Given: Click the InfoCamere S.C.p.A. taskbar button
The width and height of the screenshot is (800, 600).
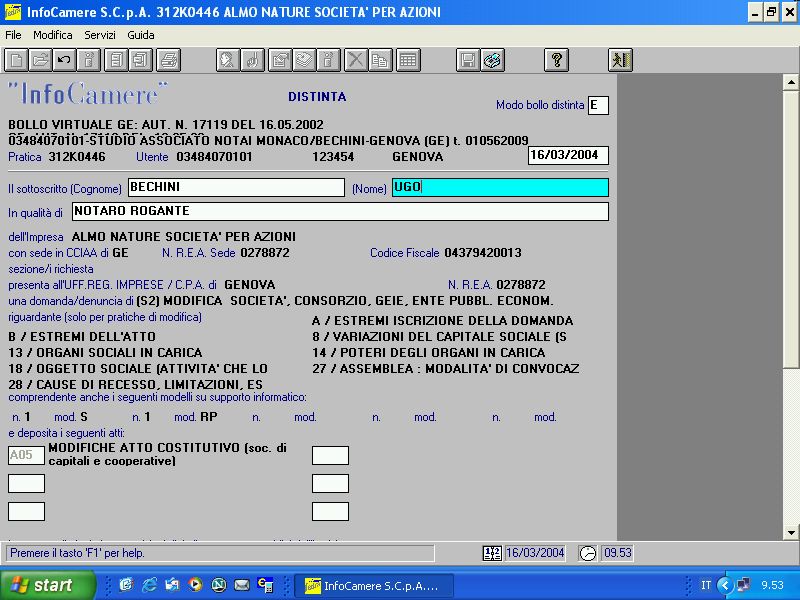Looking at the screenshot, I should point(373,586).
